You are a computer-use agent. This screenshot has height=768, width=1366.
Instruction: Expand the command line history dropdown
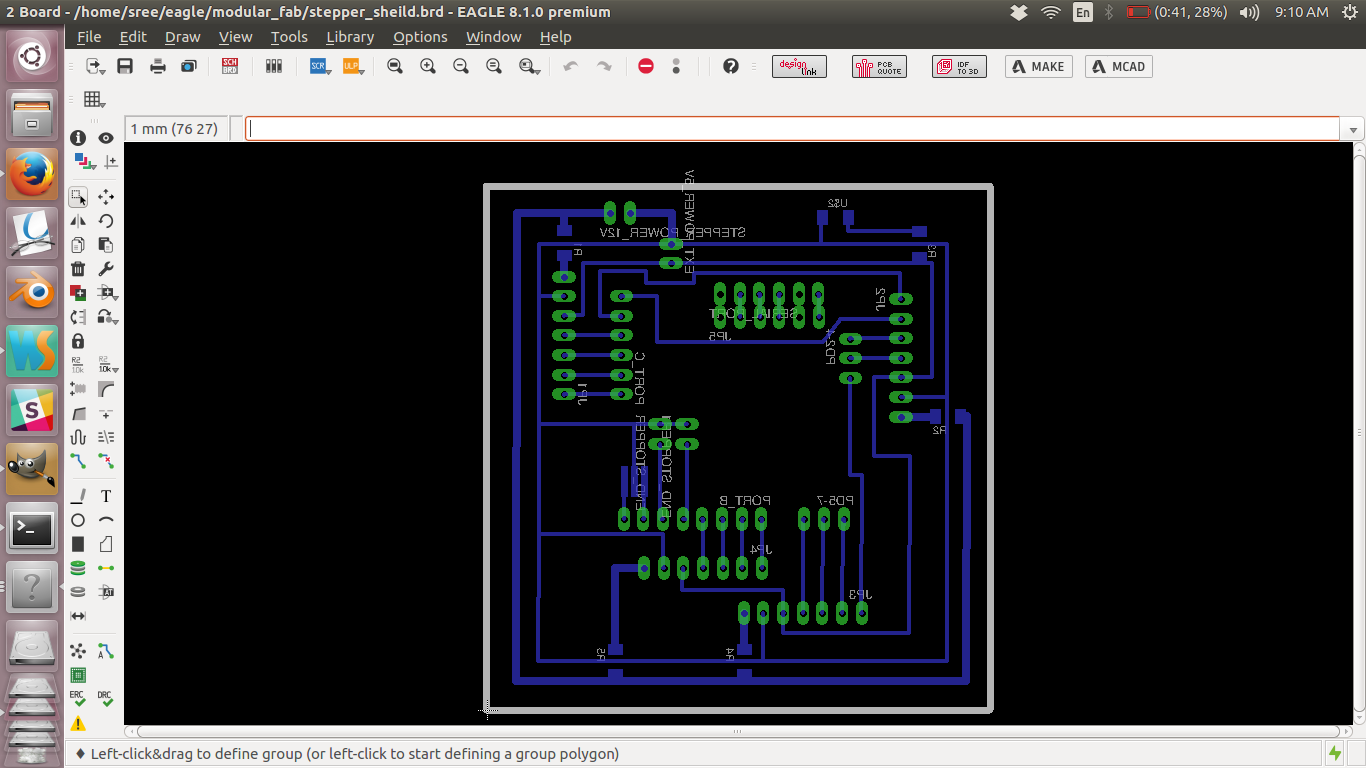click(x=1353, y=129)
